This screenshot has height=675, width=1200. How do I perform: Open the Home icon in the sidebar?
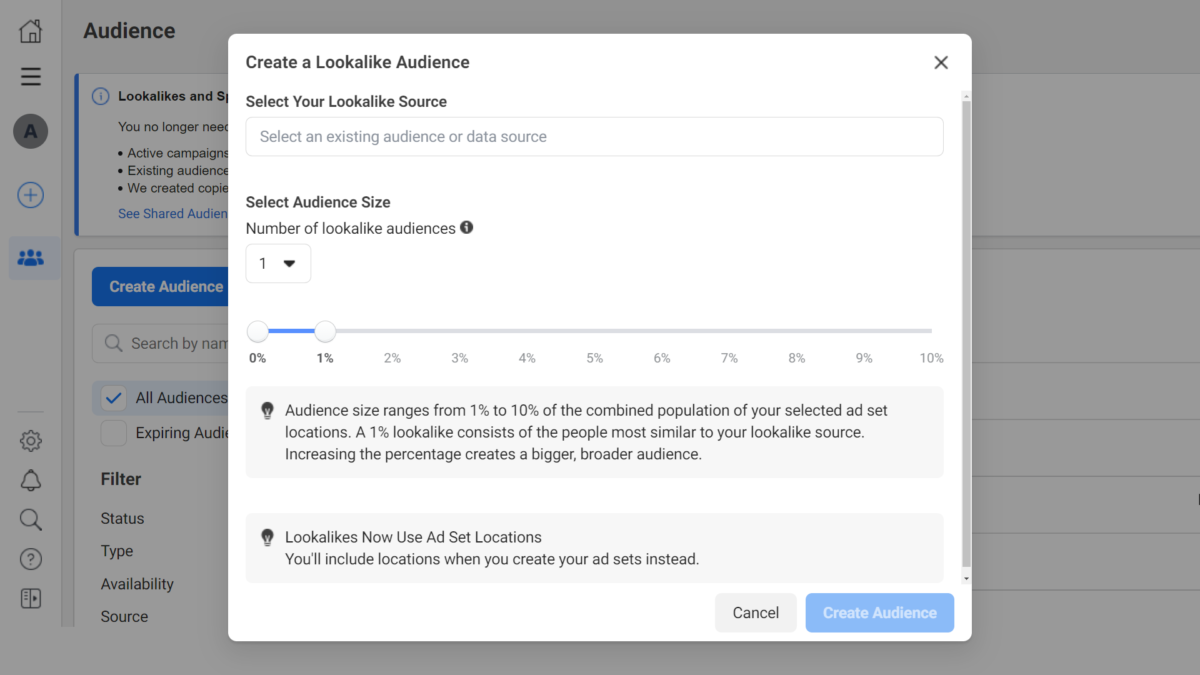29,30
